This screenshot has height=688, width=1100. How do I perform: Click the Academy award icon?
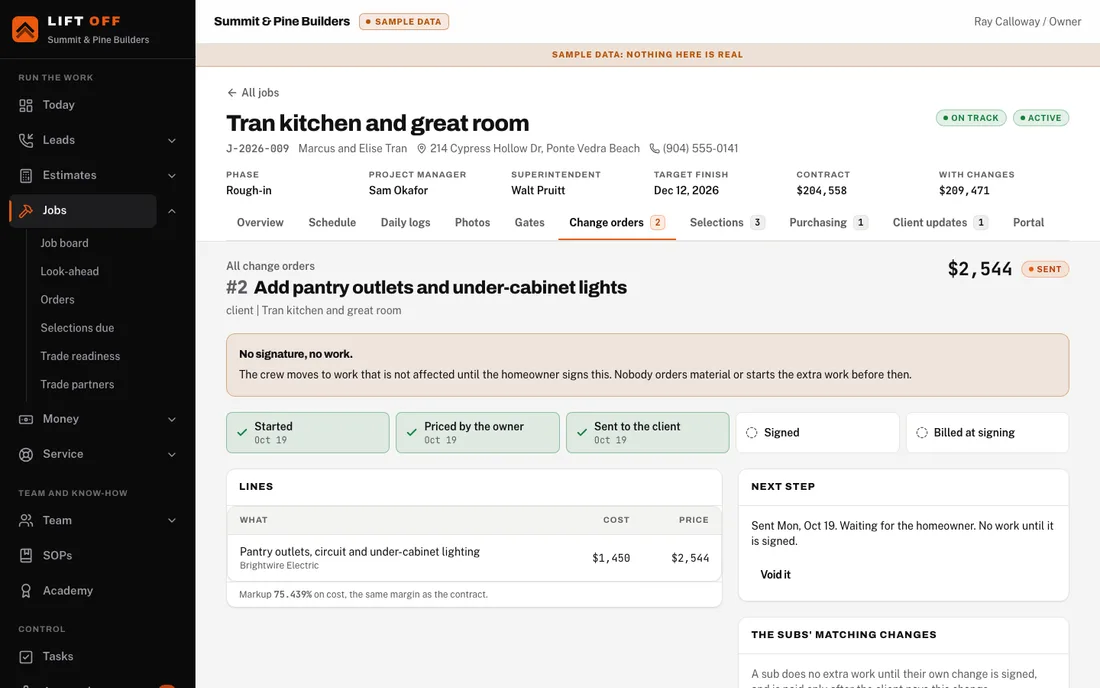[x=26, y=591]
